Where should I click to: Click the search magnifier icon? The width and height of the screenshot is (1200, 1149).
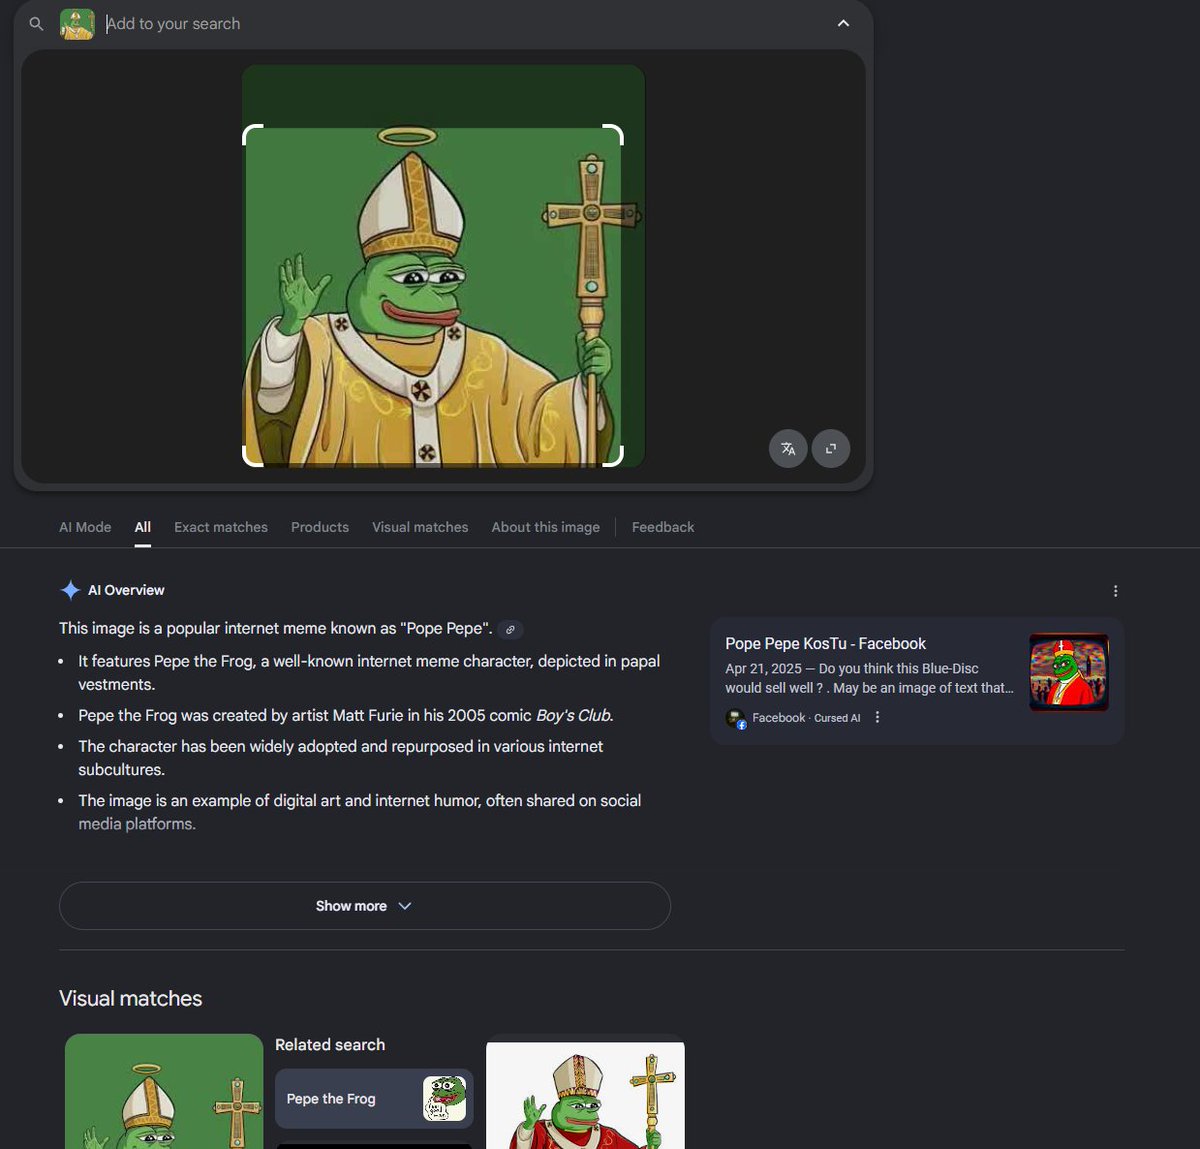point(36,23)
